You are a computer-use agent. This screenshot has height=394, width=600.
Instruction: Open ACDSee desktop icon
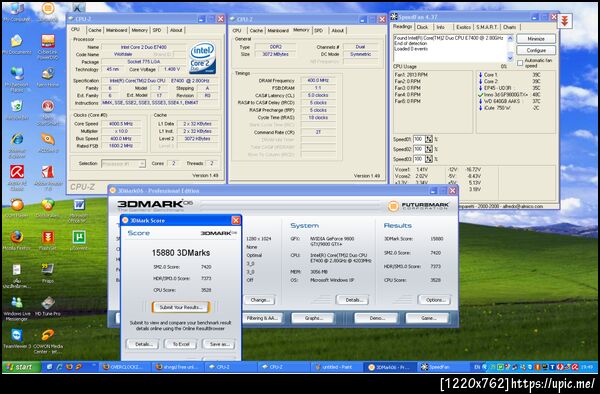pyautogui.click(x=48, y=143)
